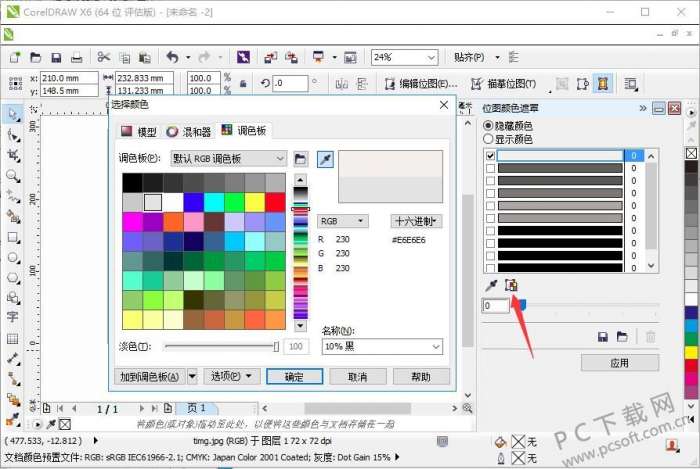The width and height of the screenshot is (700, 469).
Task: Click the eyedropper in the color mask panel
Action: pos(490,285)
